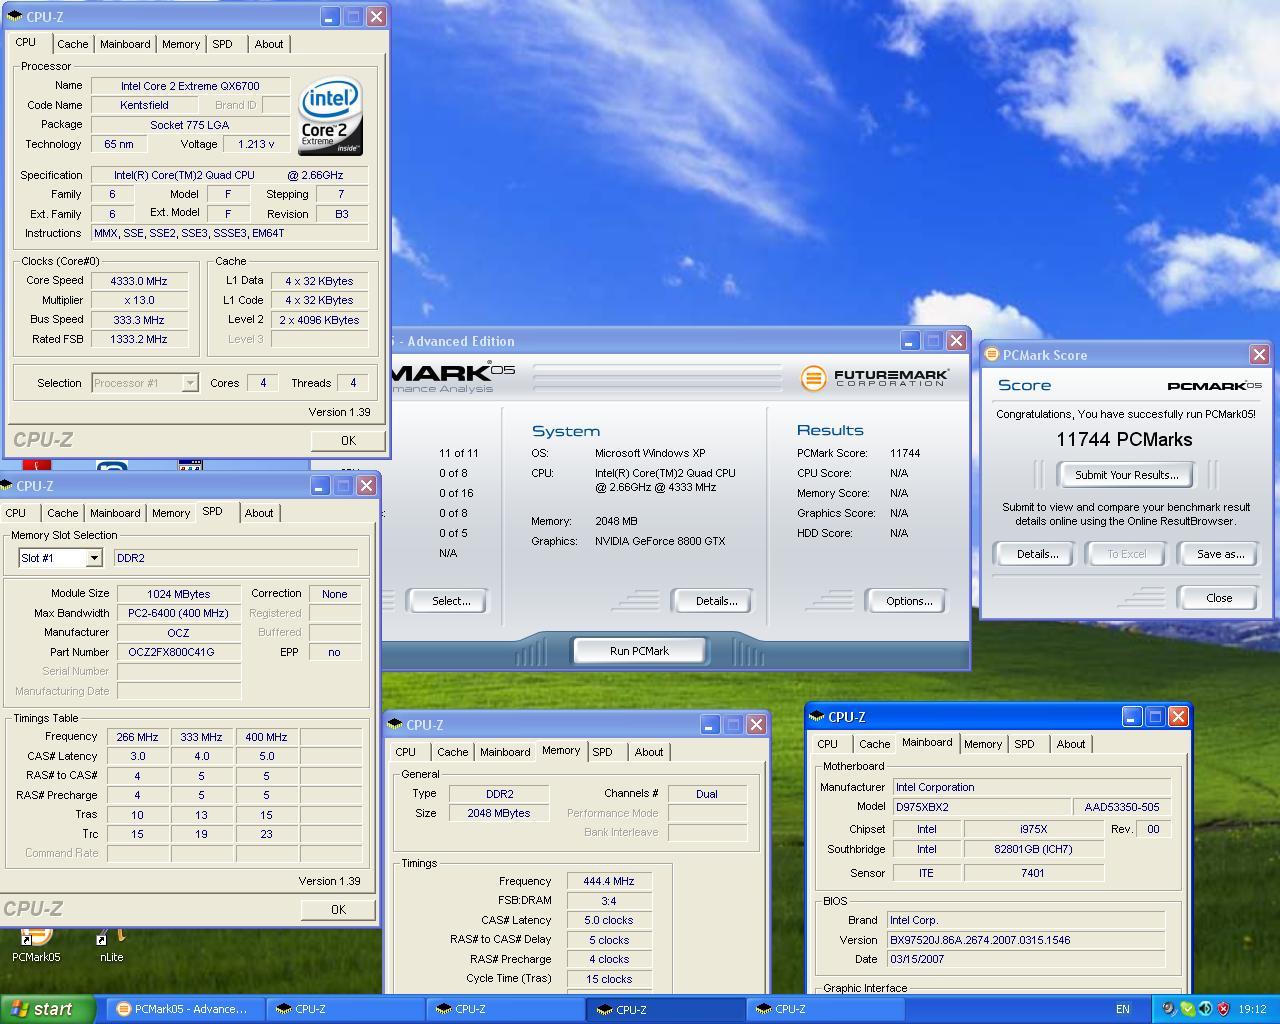The image size is (1280, 1024).
Task: Click the 19:12 taskbar clock
Action: tap(1252, 1009)
